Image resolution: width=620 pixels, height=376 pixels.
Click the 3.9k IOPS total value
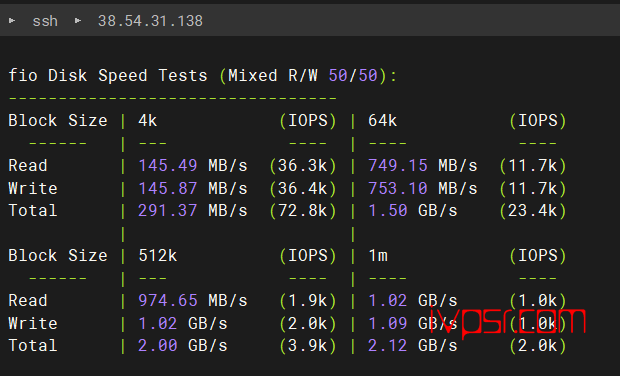point(308,346)
